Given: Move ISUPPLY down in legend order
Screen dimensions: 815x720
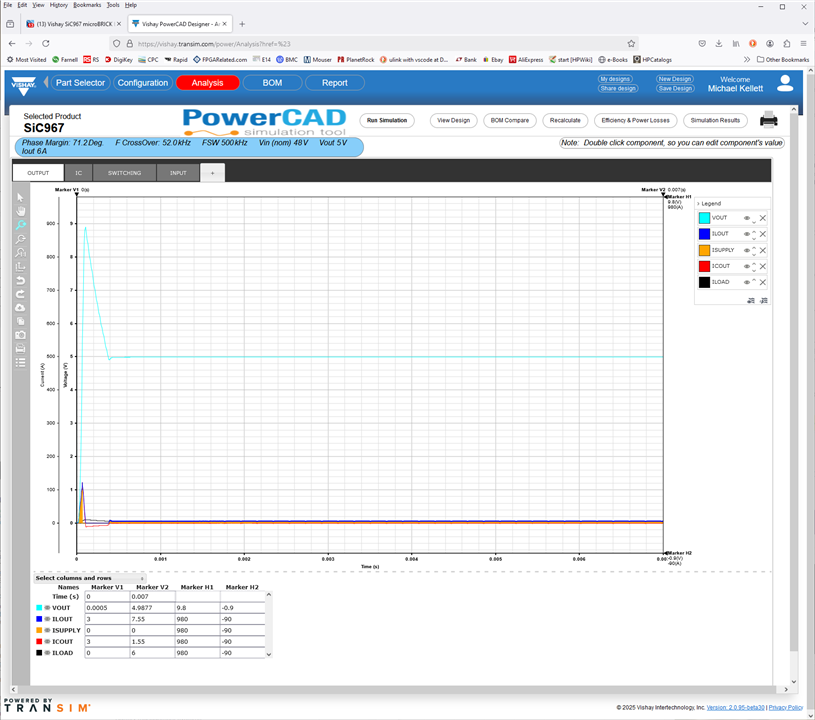Looking at the screenshot, I should tap(754, 254).
